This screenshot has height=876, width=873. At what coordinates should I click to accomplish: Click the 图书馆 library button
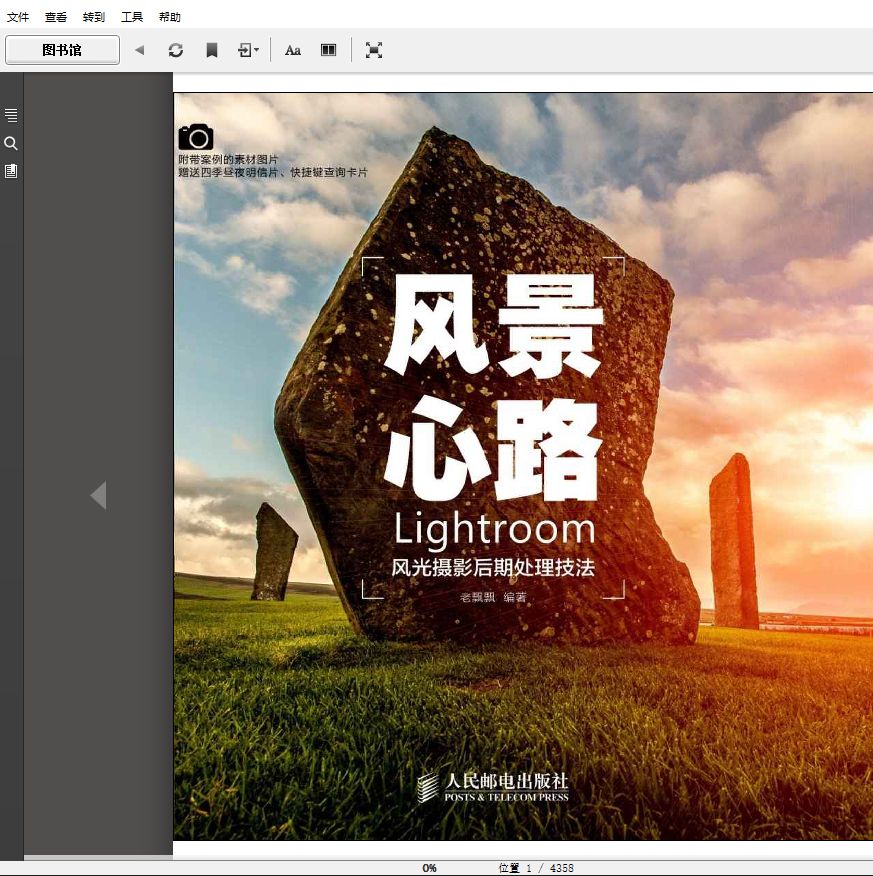coord(62,50)
